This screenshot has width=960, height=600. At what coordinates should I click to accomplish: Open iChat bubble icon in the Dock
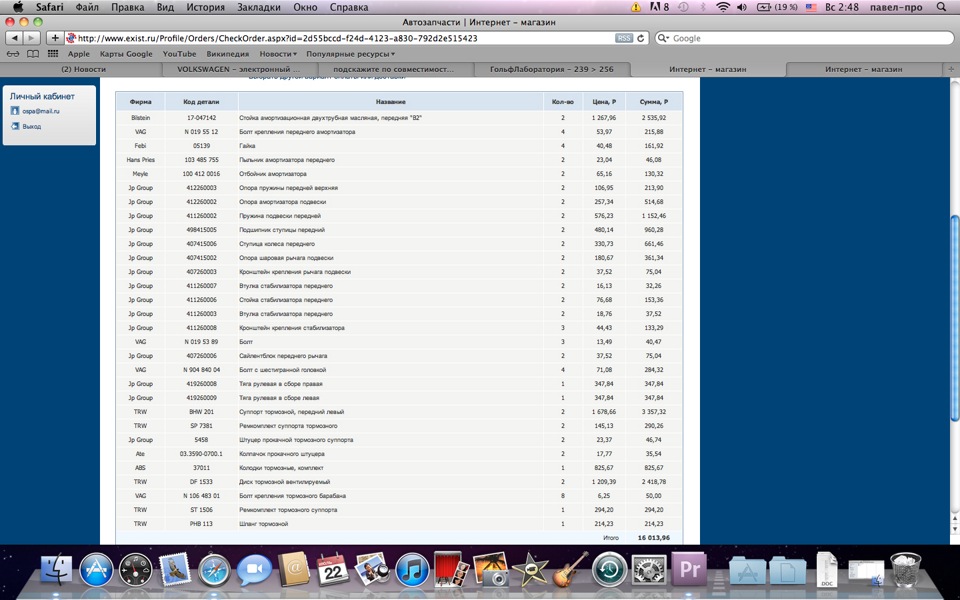[255, 570]
